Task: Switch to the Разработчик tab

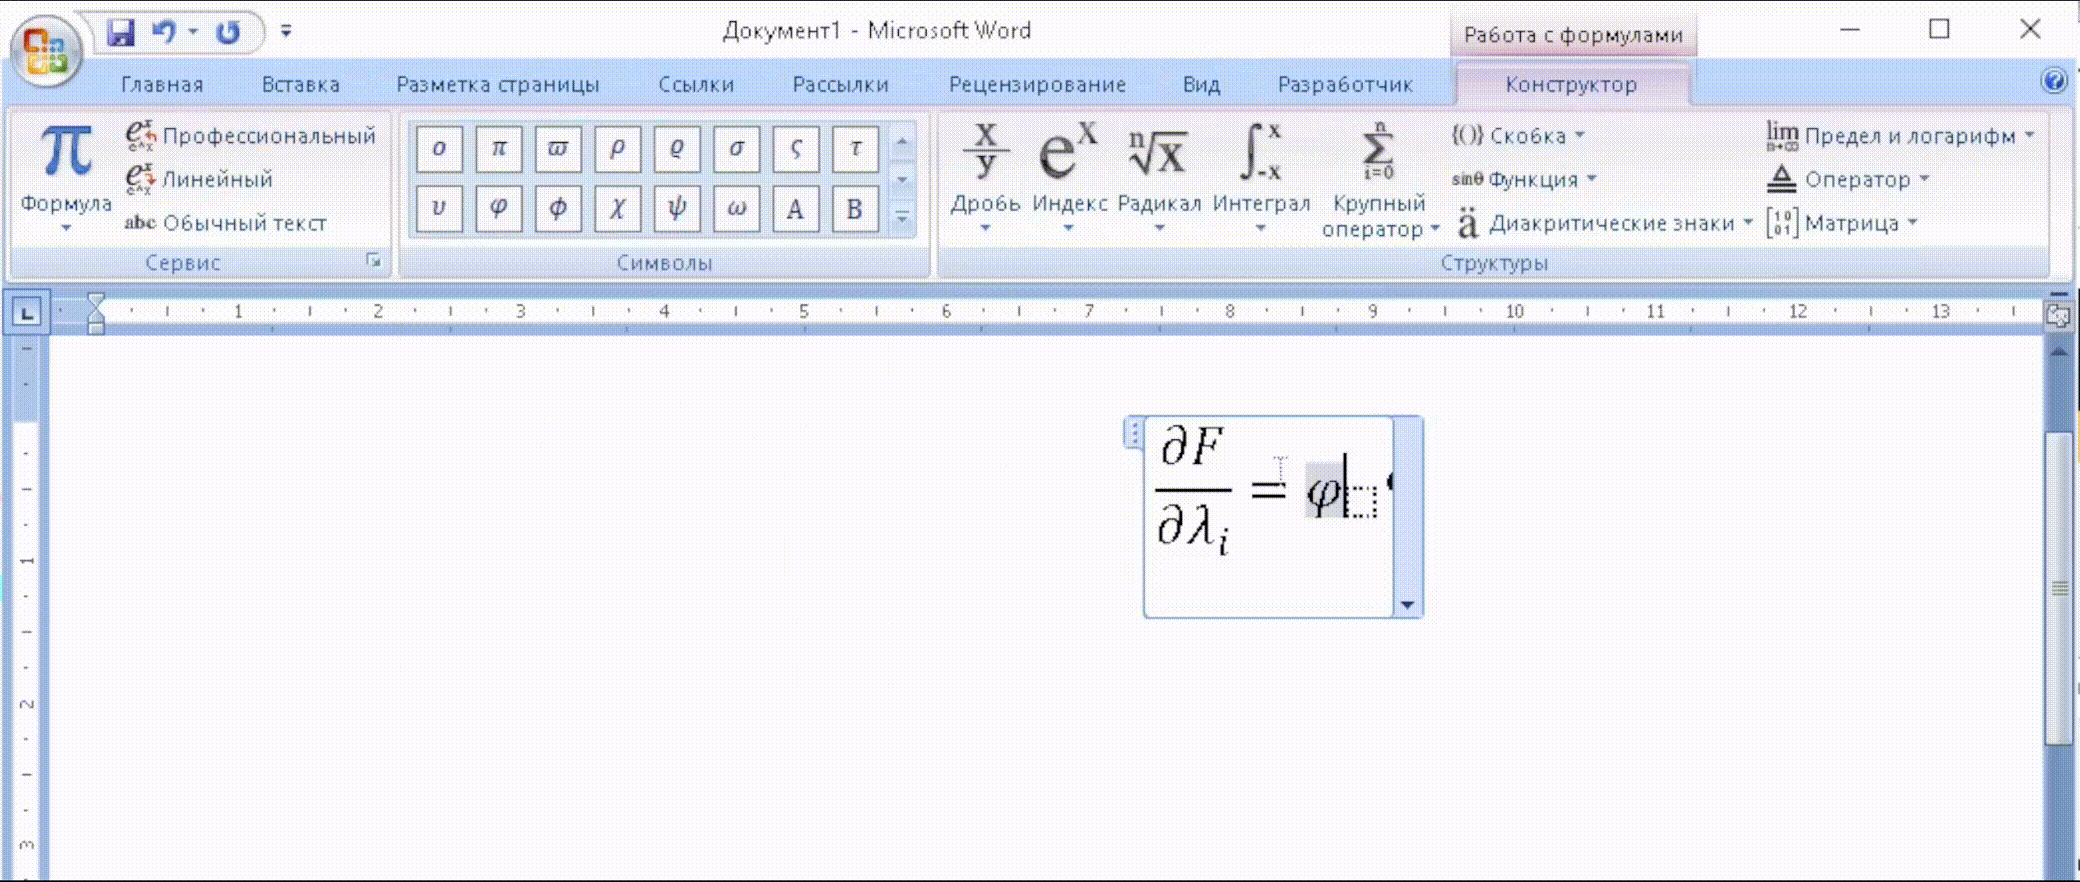Action: coord(1345,85)
